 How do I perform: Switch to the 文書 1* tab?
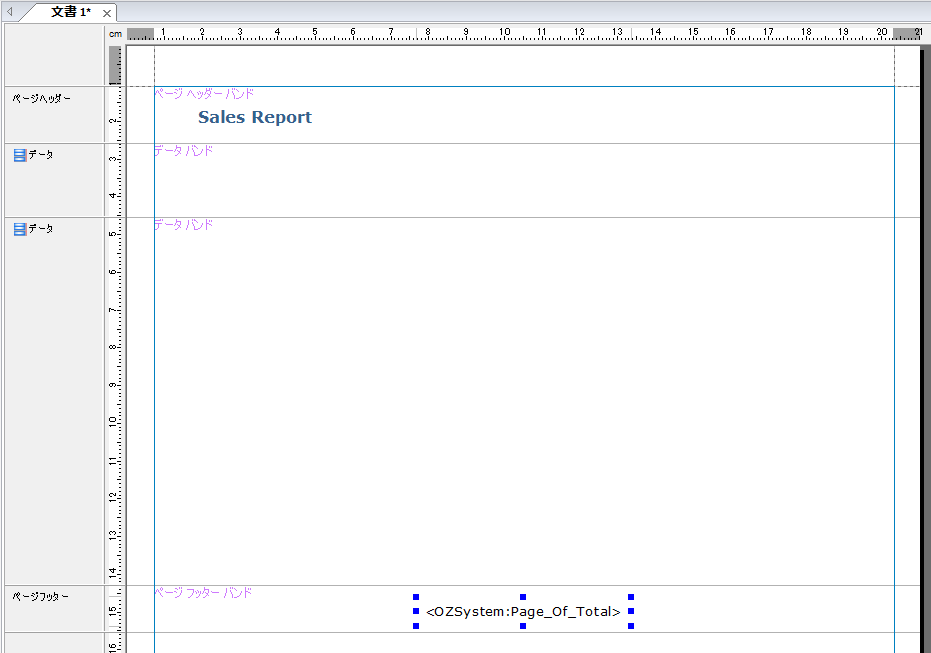click(x=70, y=12)
